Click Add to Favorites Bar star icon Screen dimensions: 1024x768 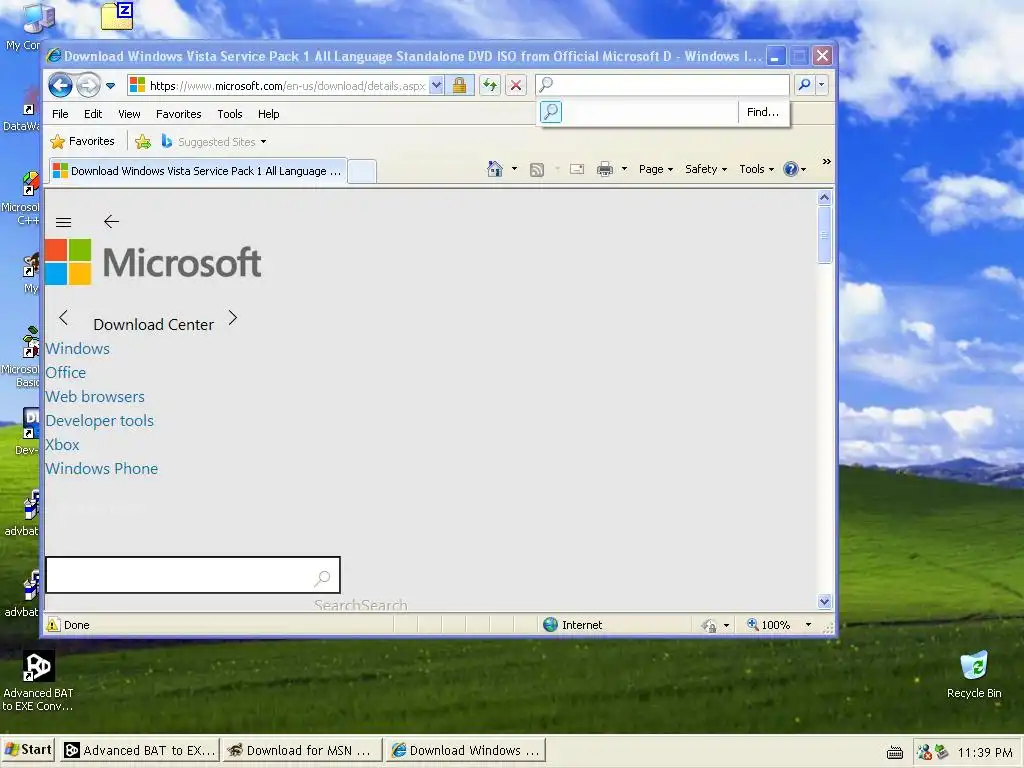point(143,142)
